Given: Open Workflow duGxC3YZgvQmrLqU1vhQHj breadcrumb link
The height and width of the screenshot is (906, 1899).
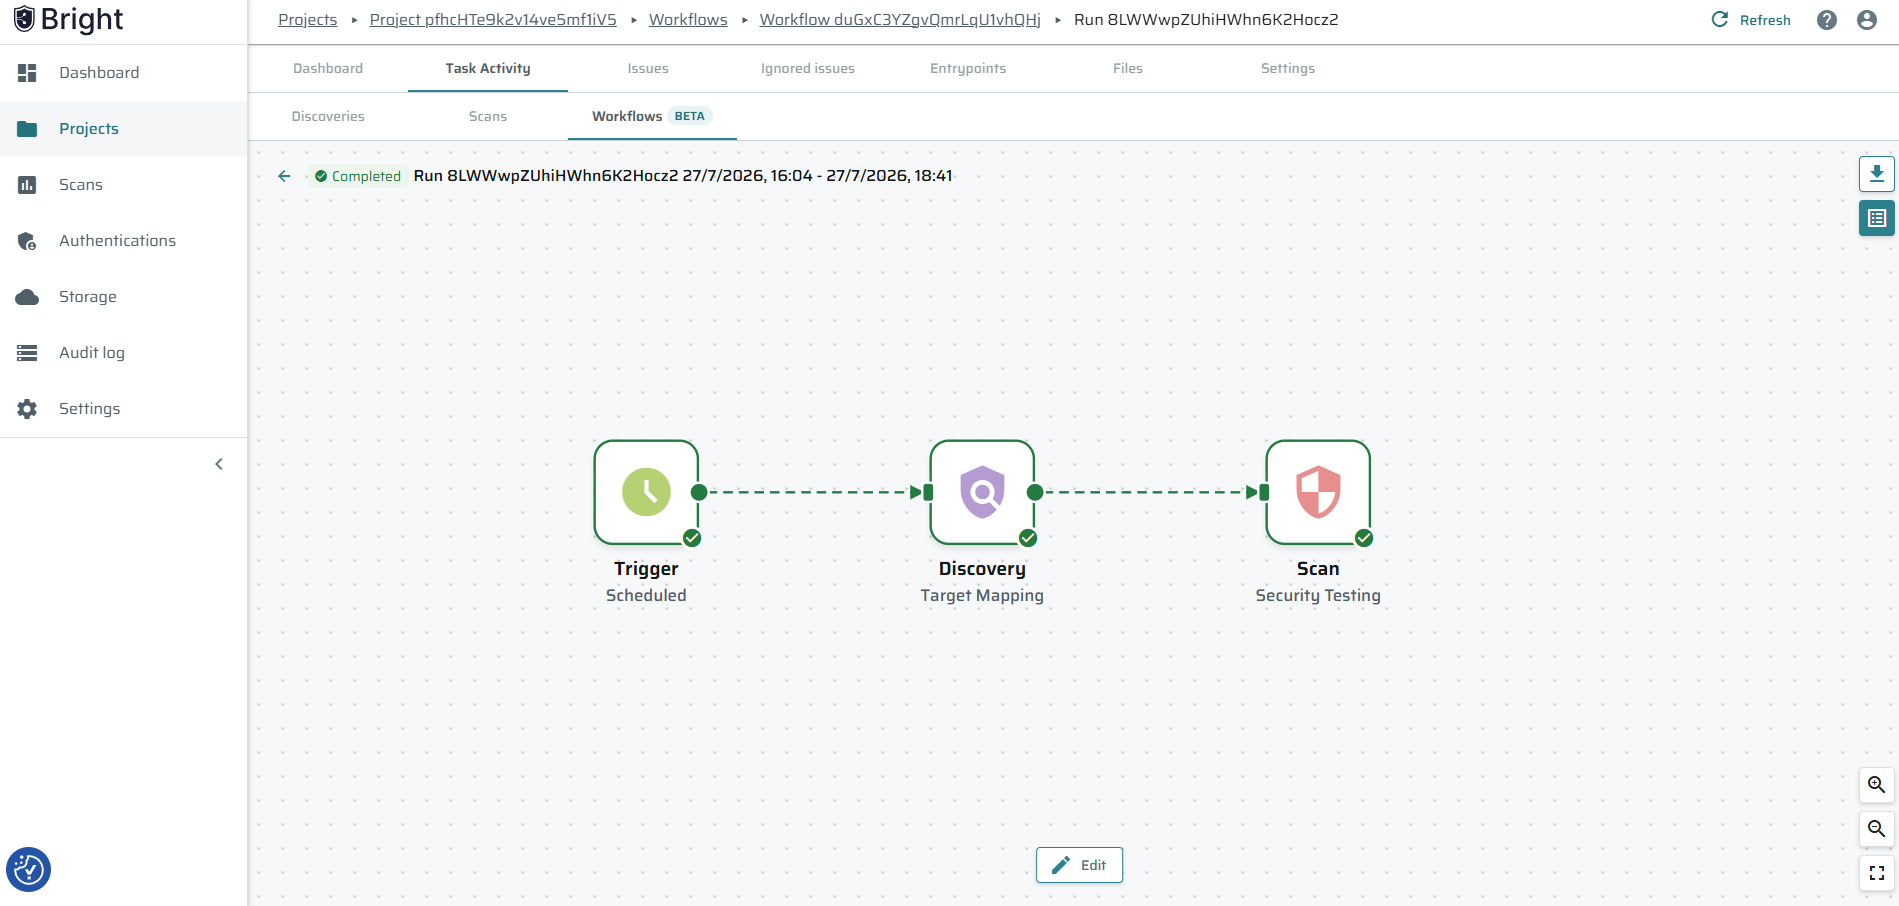Looking at the screenshot, I should (x=900, y=20).
